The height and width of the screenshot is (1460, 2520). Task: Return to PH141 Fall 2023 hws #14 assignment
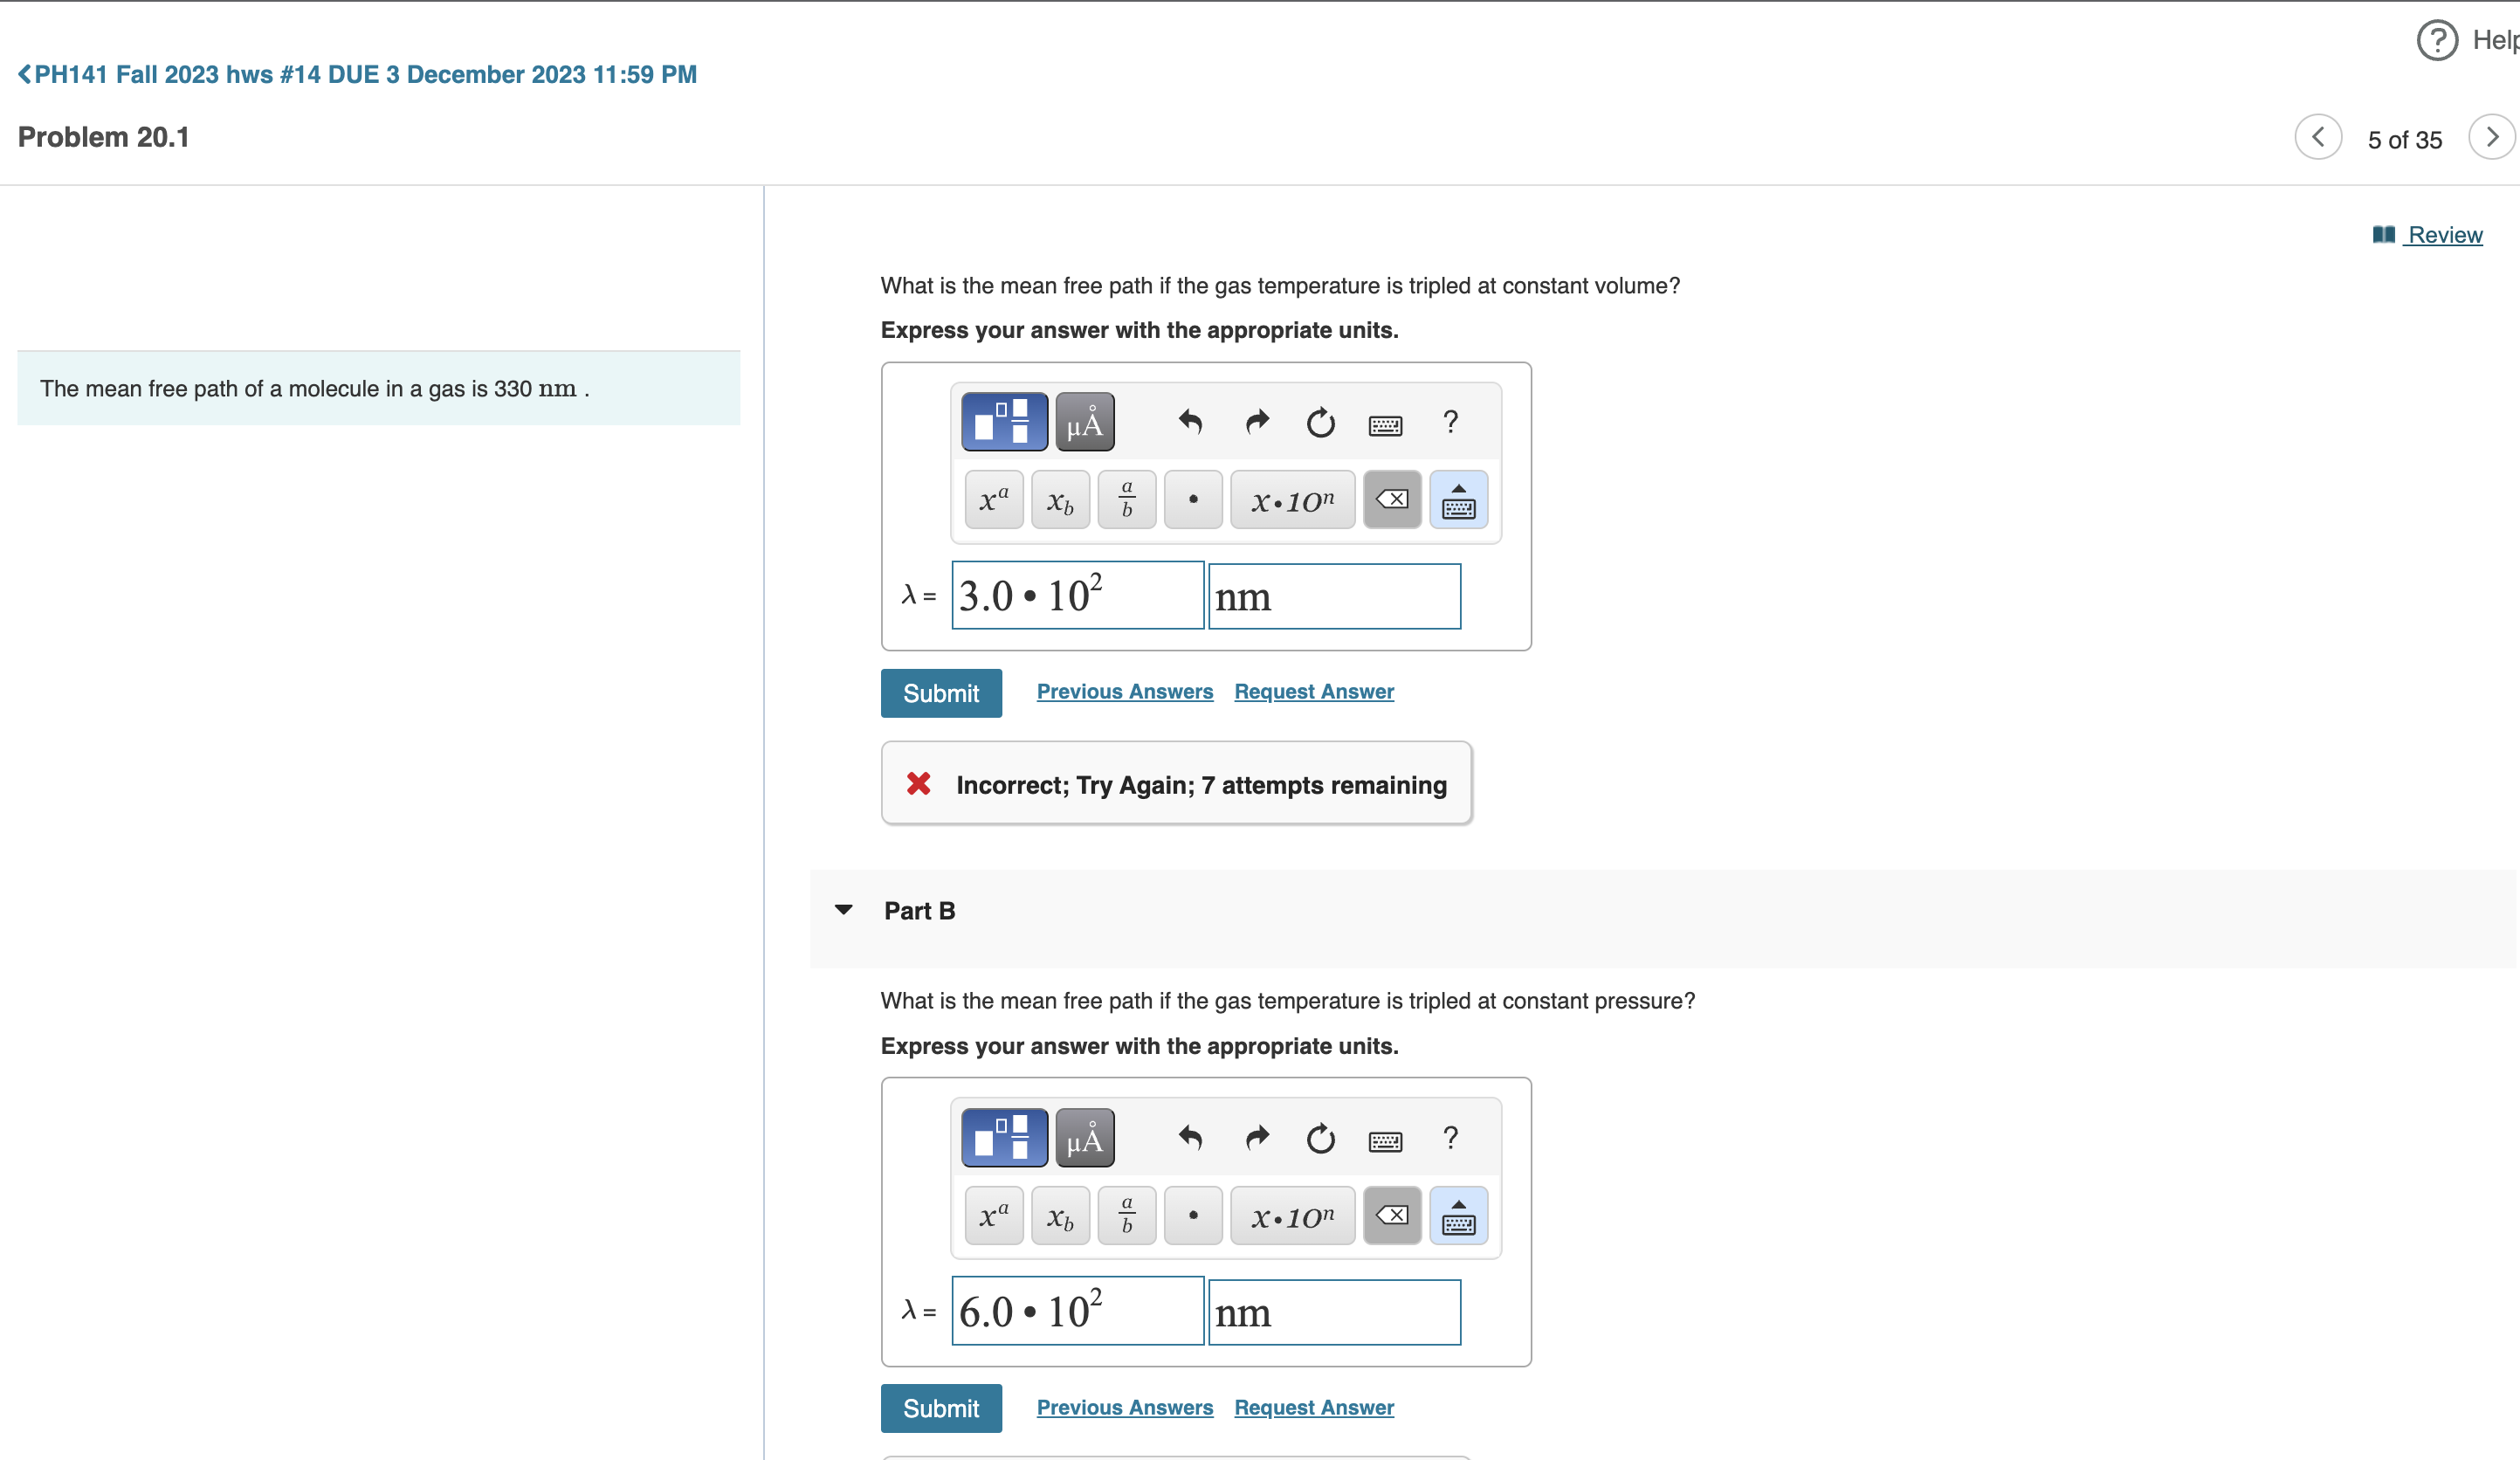tap(358, 74)
